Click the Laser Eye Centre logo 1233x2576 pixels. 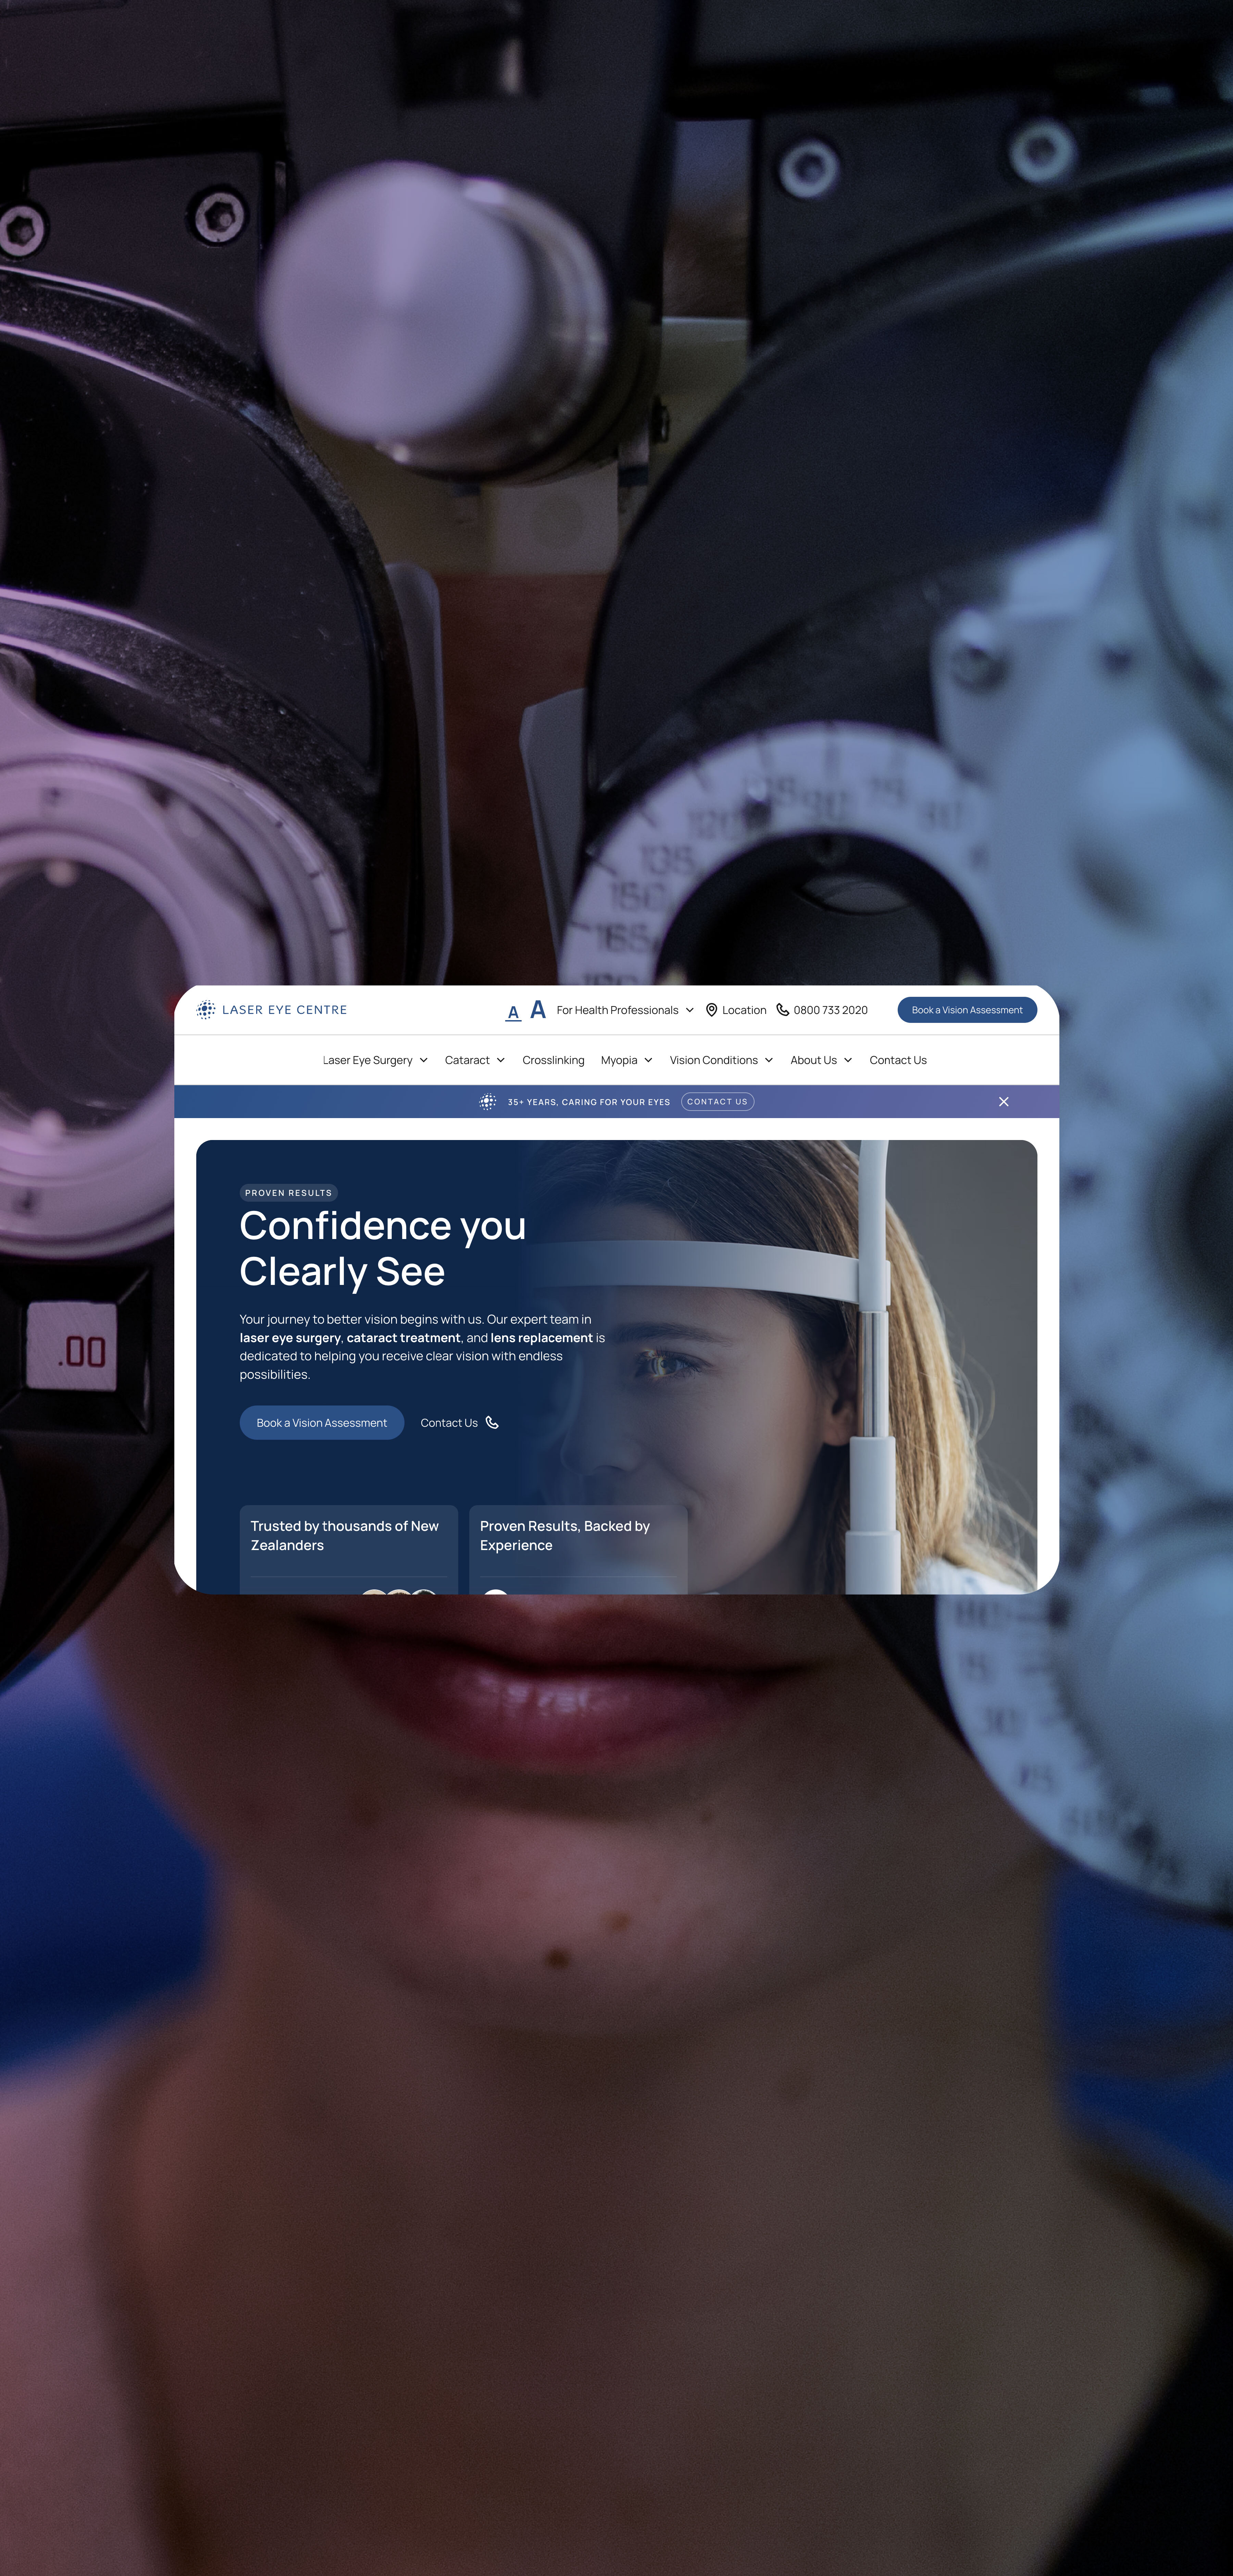tap(272, 1010)
